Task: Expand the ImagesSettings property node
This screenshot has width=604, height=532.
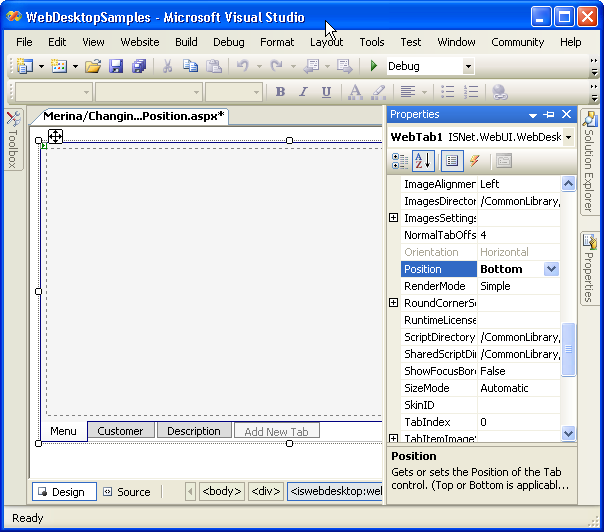Action: point(394,218)
